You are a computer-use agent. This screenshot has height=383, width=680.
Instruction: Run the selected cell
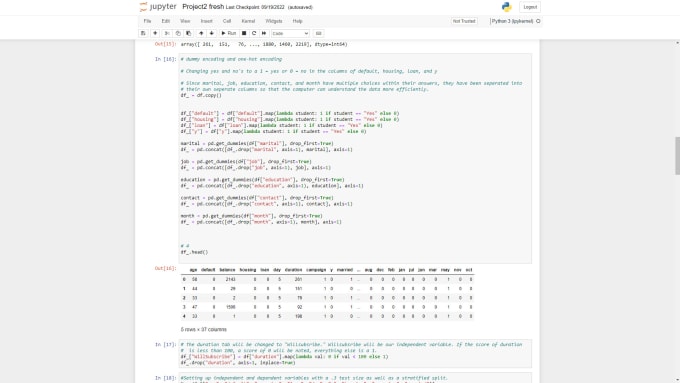pyautogui.click(x=229, y=33)
